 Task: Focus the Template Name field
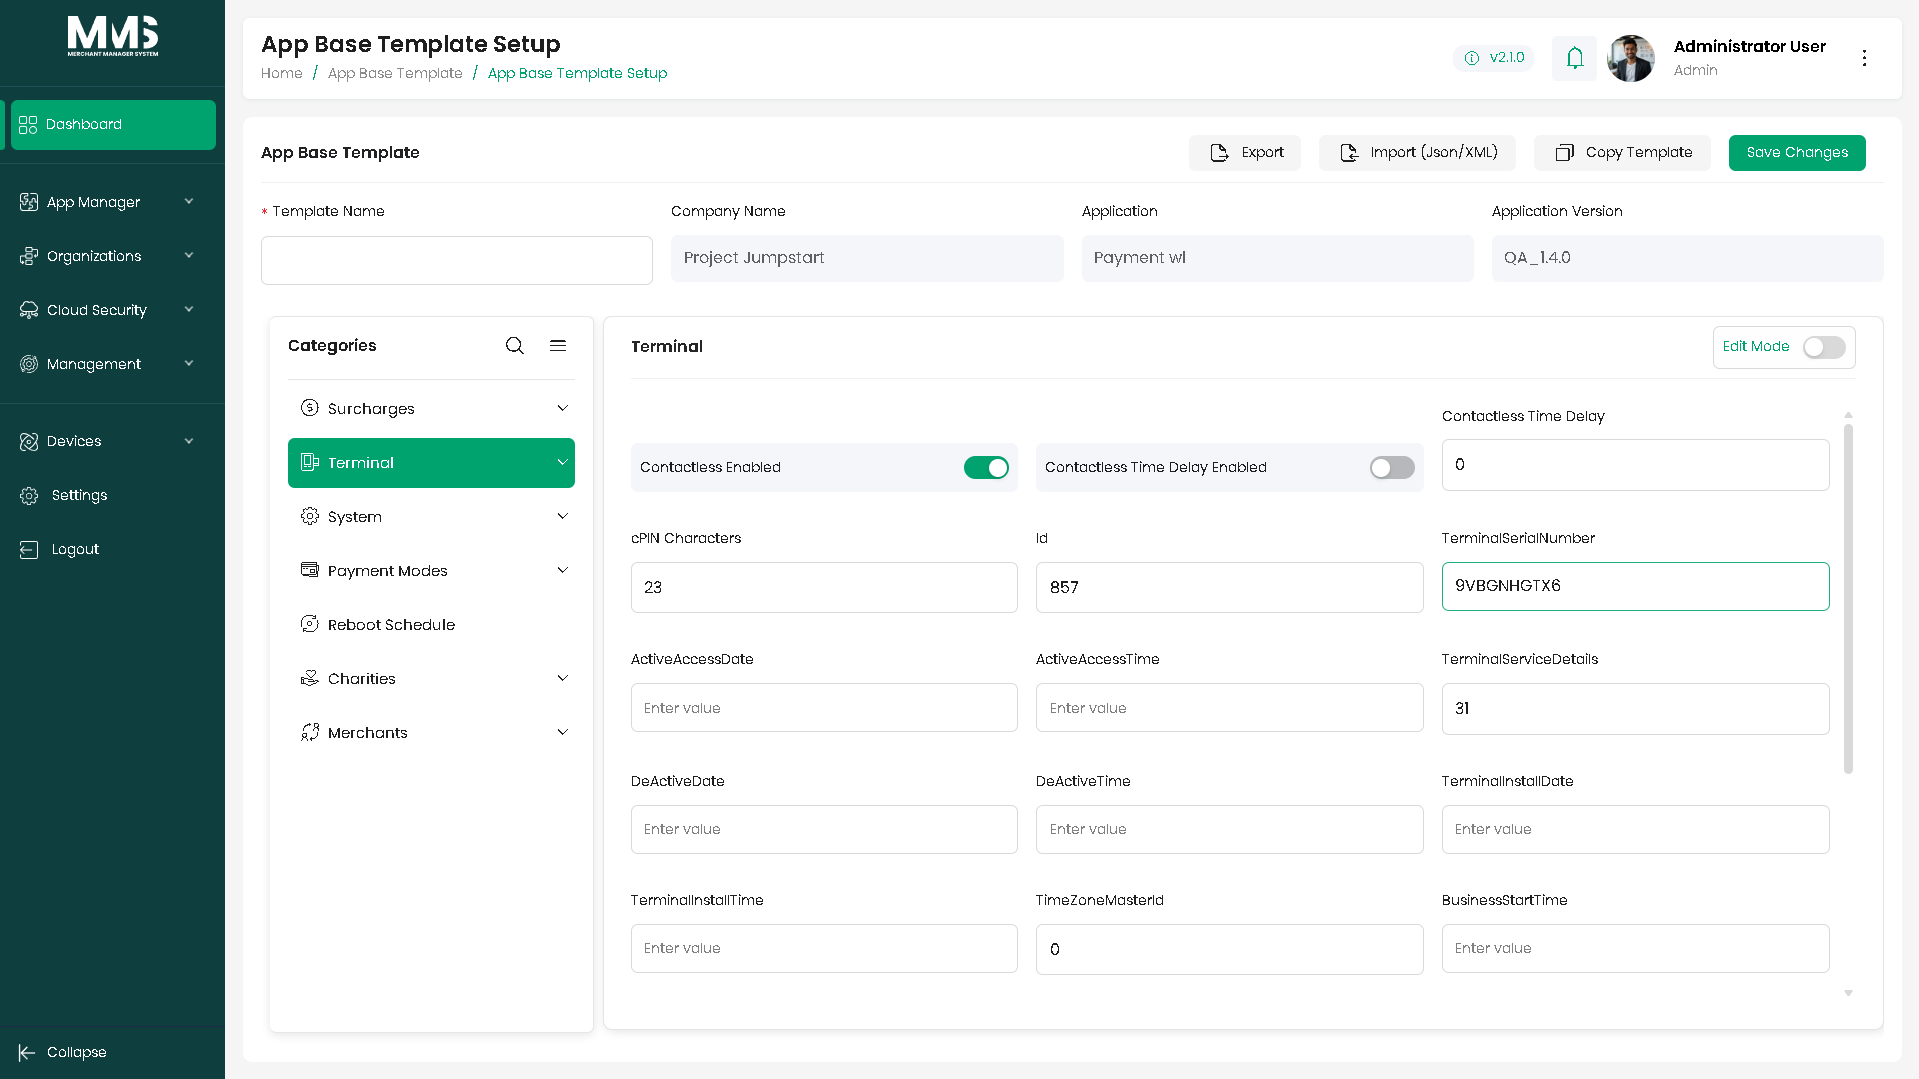point(457,260)
